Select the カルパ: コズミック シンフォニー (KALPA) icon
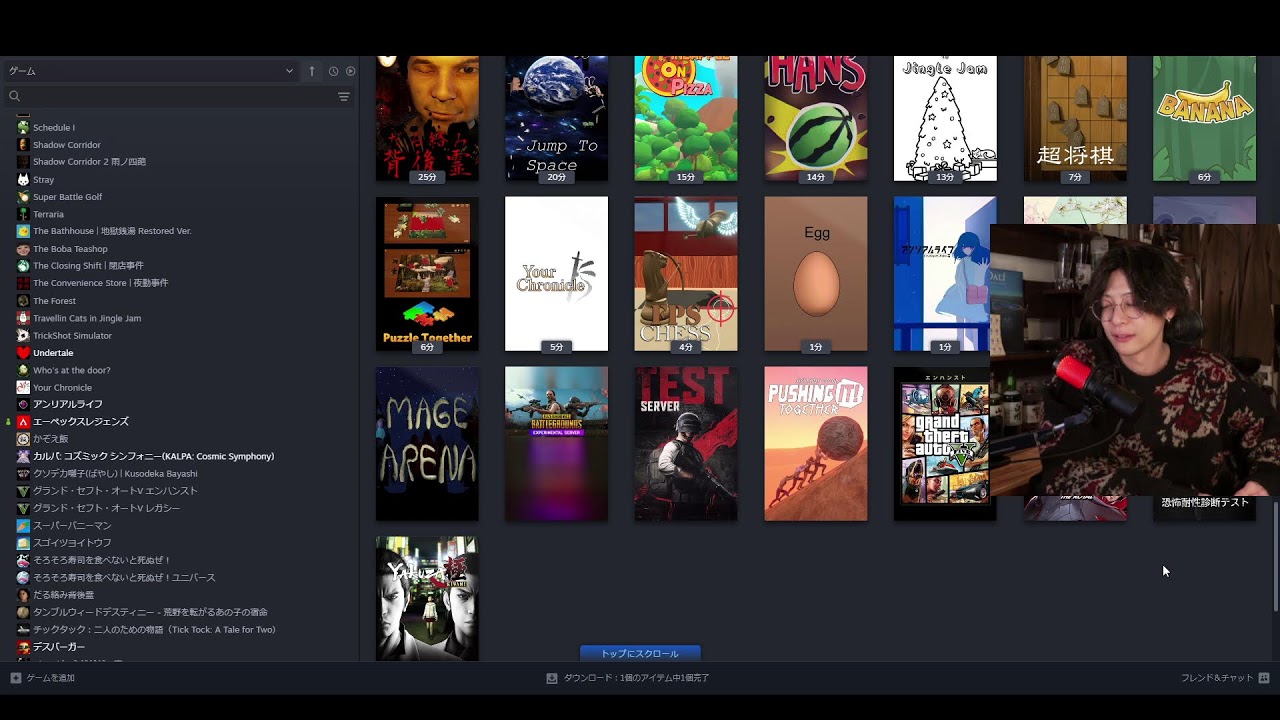This screenshot has height=720, width=1280. pos(23,456)
